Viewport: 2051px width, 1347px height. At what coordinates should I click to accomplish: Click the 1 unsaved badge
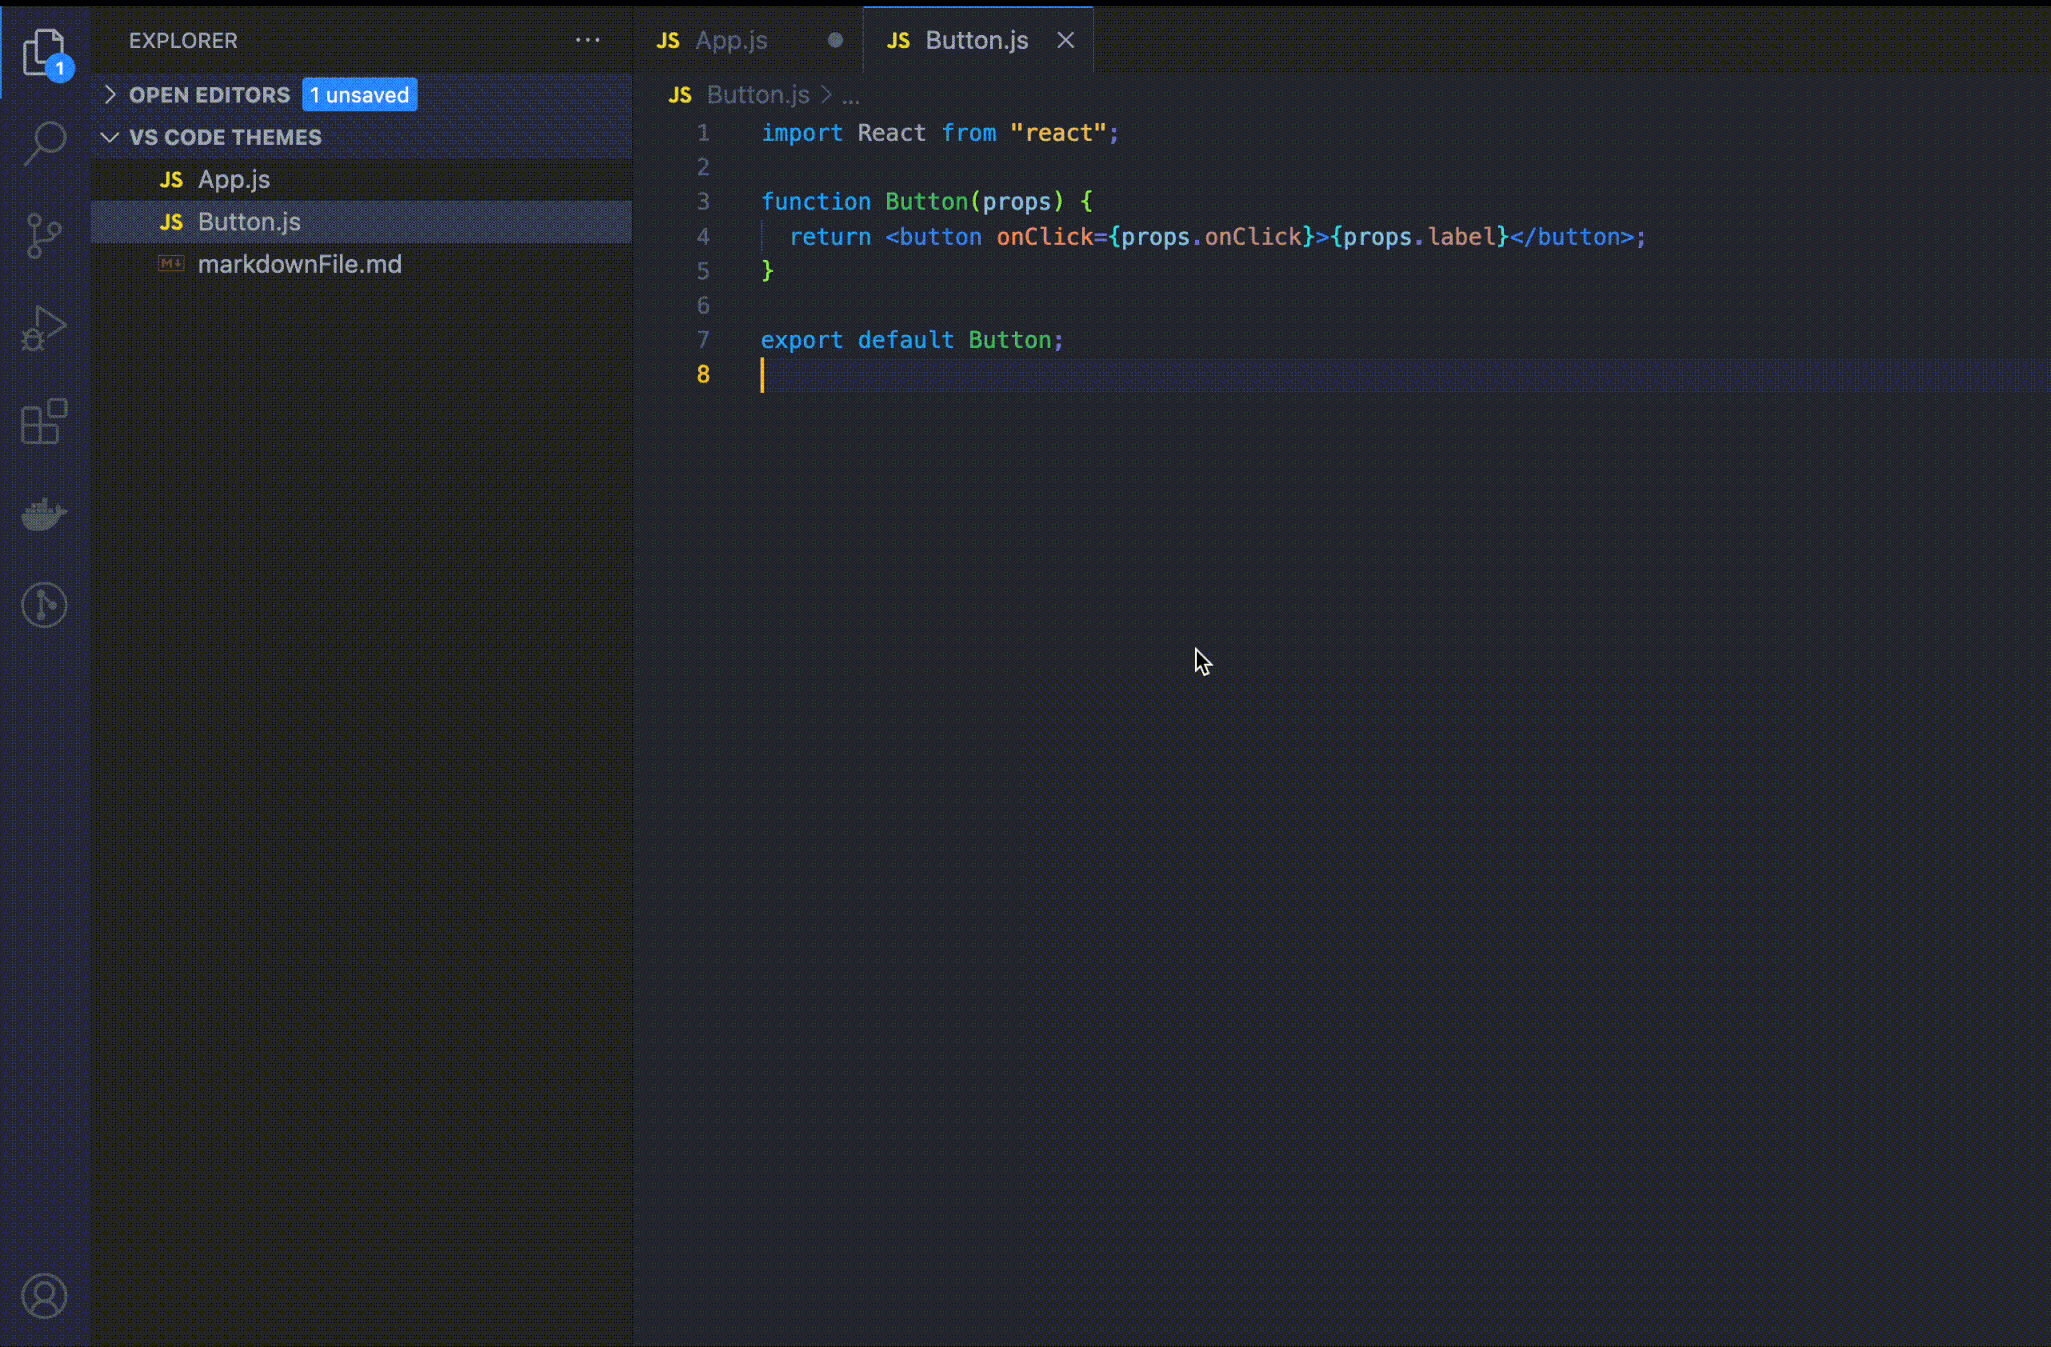click(359, 95)
